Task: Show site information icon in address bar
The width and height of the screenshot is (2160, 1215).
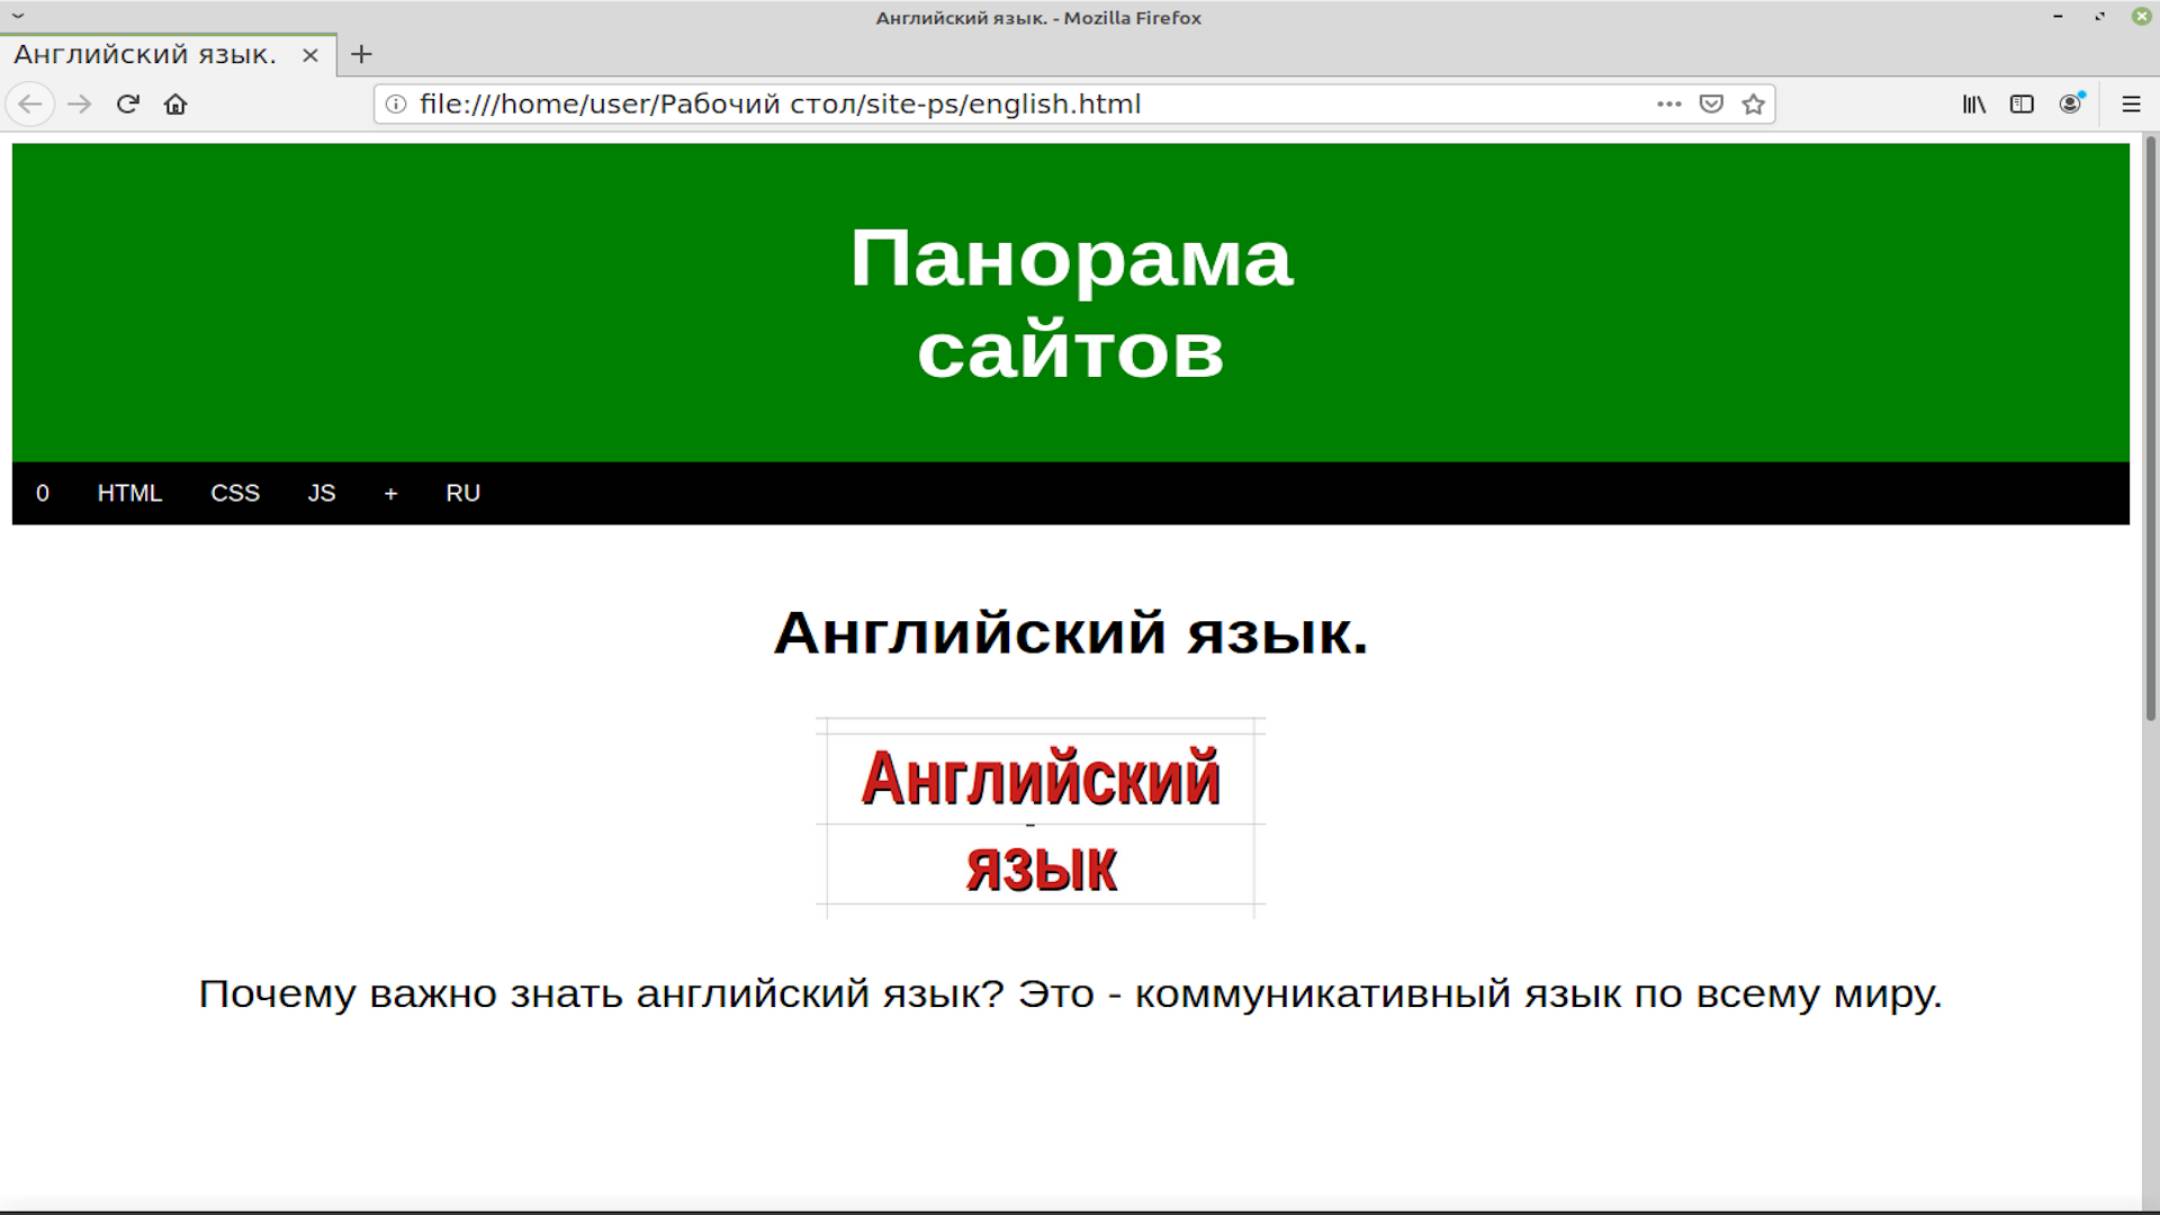Action: 396,104
